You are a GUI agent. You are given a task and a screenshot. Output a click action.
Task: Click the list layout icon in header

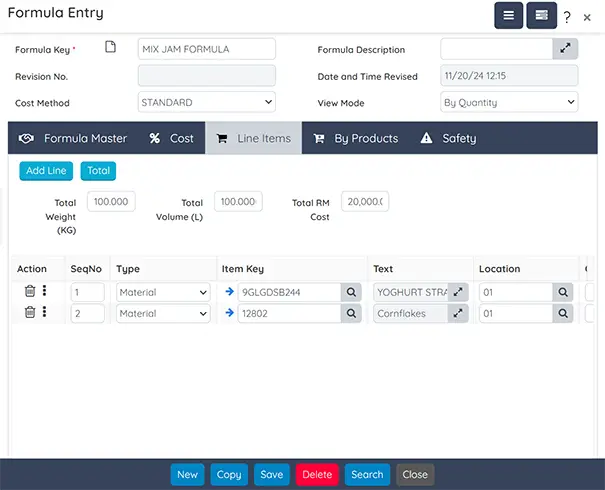click(541, 16)
